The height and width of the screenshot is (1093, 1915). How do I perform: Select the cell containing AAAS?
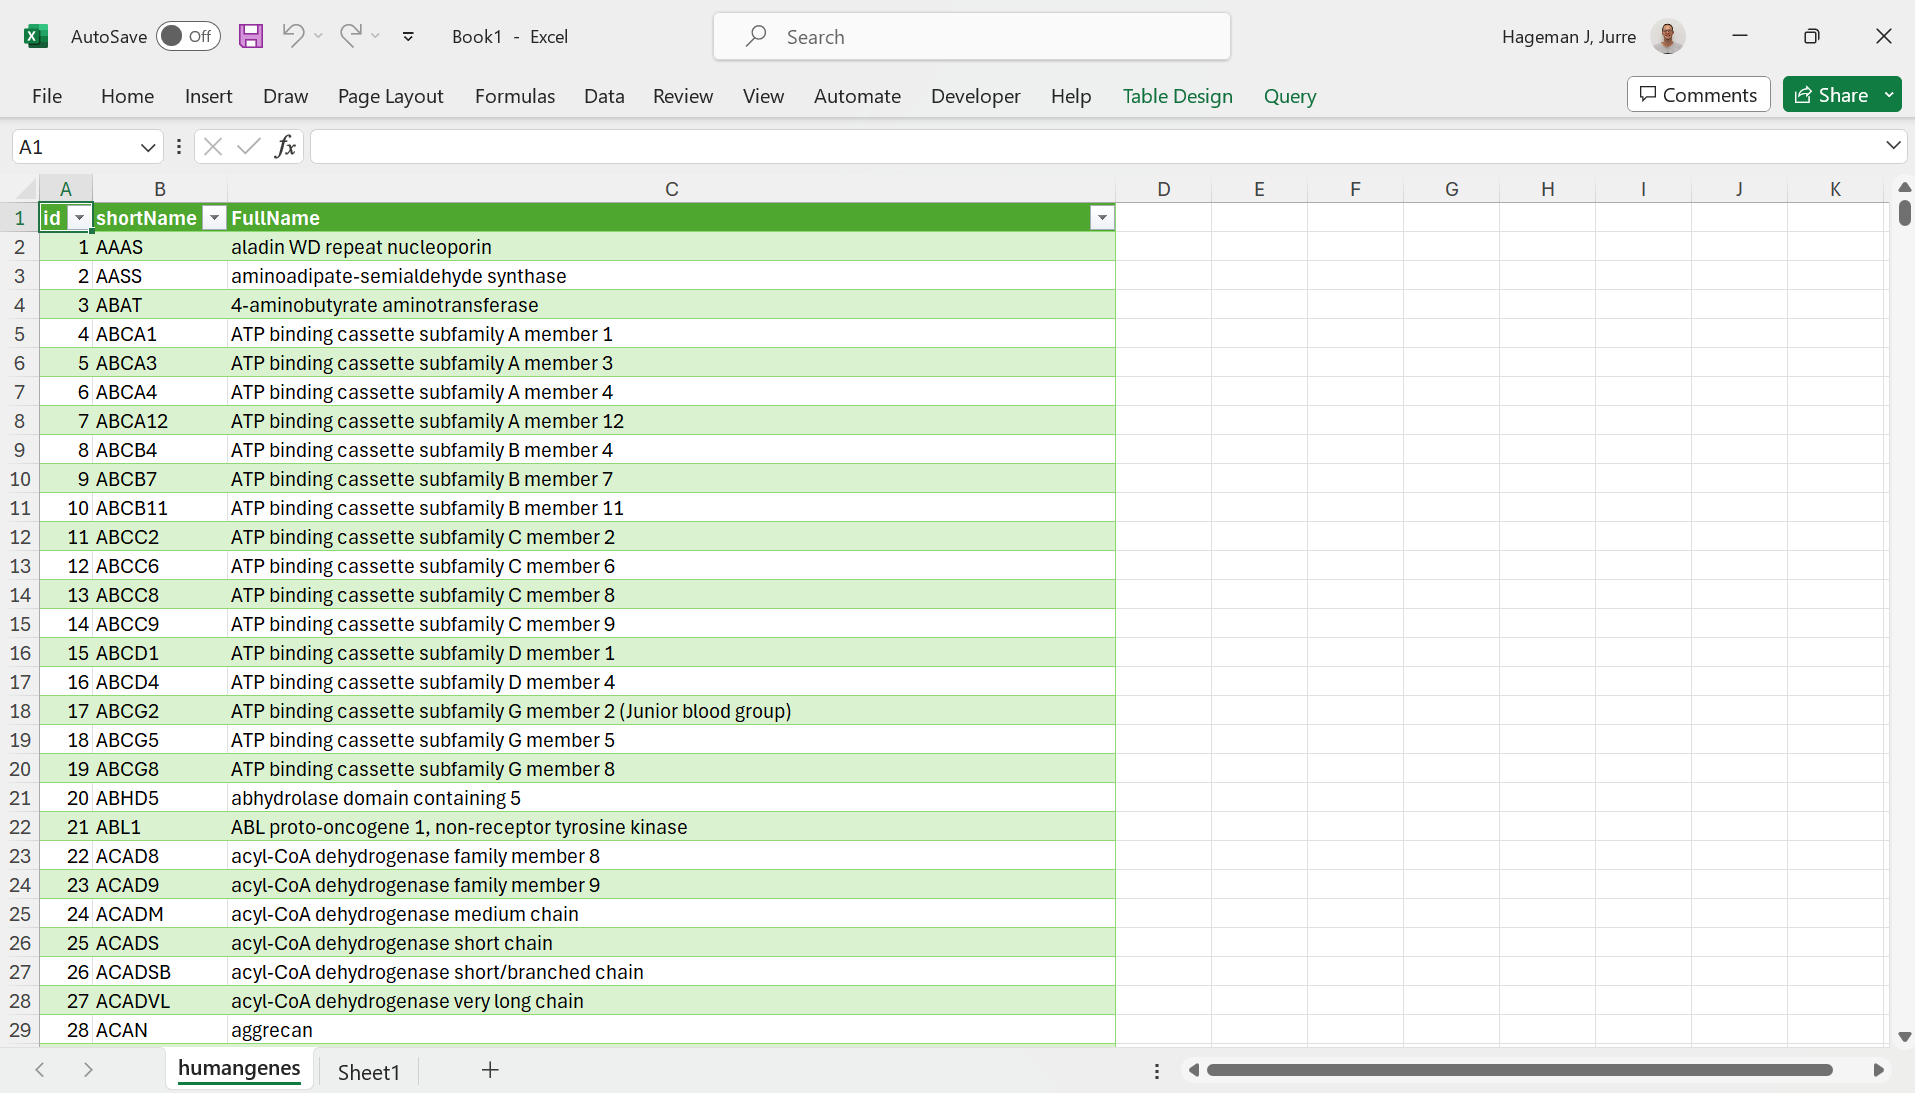119,247
